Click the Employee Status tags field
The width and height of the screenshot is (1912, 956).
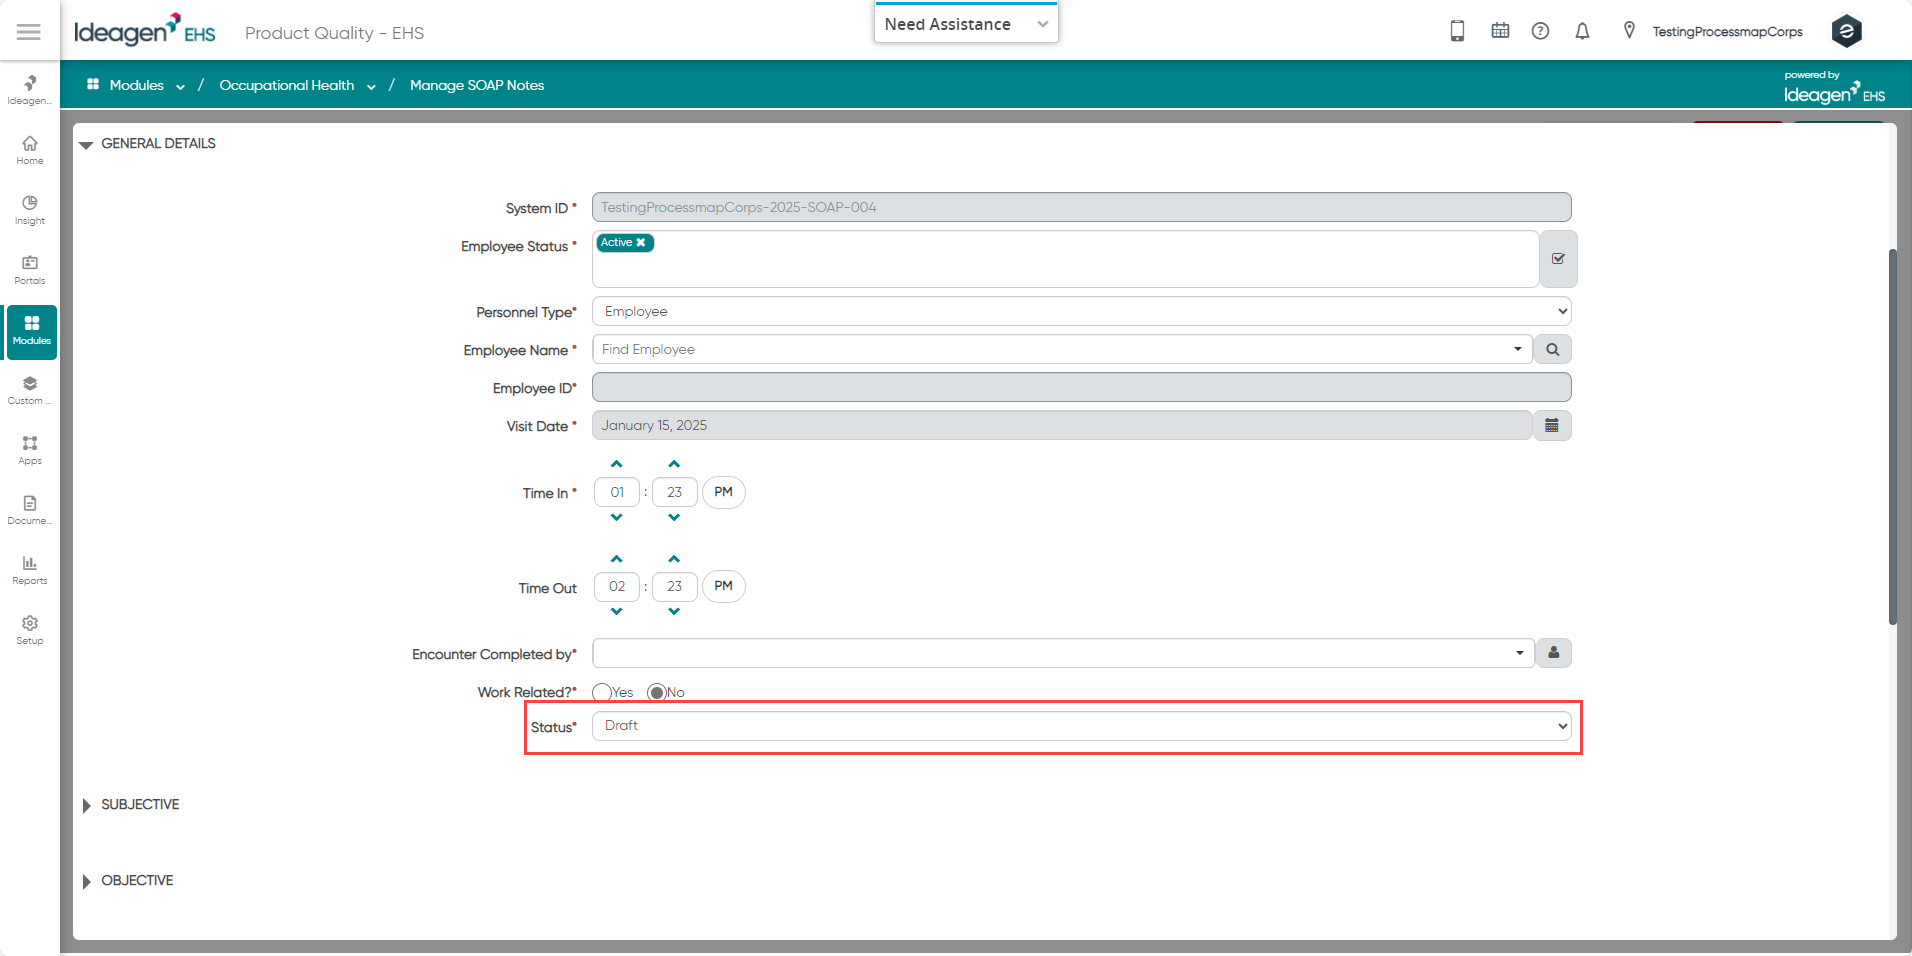1065,259
